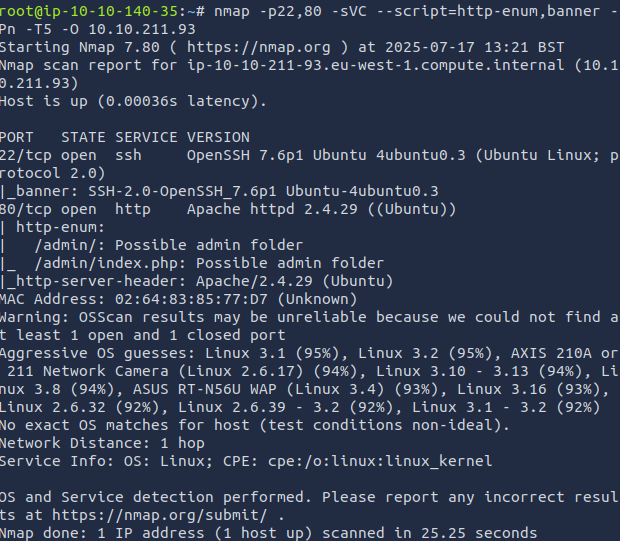Click the root@ip-10-10-140-35 prompt text
620x541 pixels.
click(89, 11)
